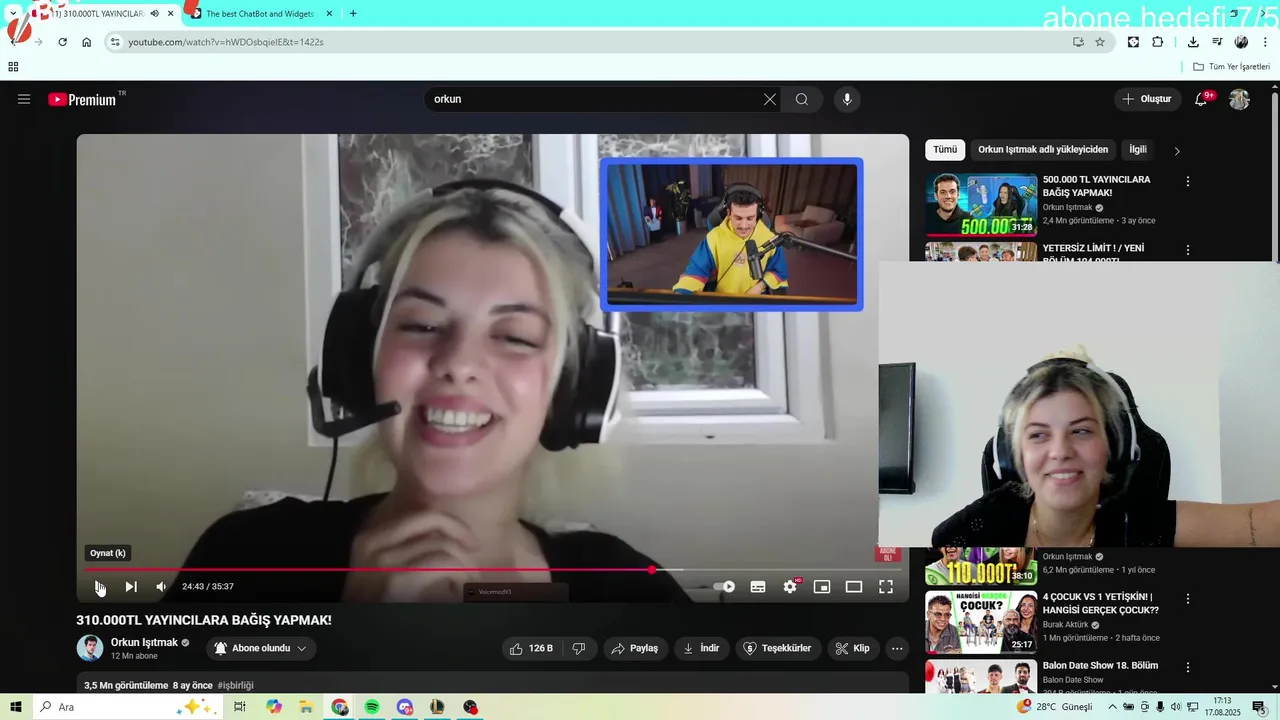
Task: Open options for 'Balon Date Show 18. Bölüm'
Action: click(x=1188, y=667)
